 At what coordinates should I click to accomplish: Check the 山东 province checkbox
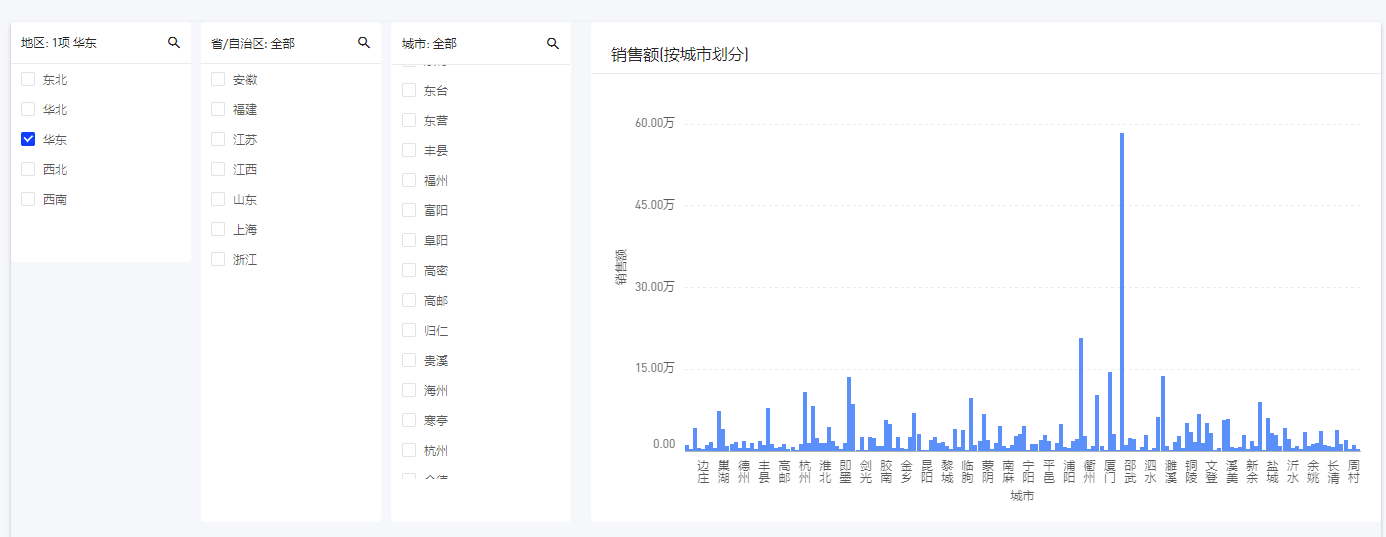pyautogui.click(x=218, y=199)
